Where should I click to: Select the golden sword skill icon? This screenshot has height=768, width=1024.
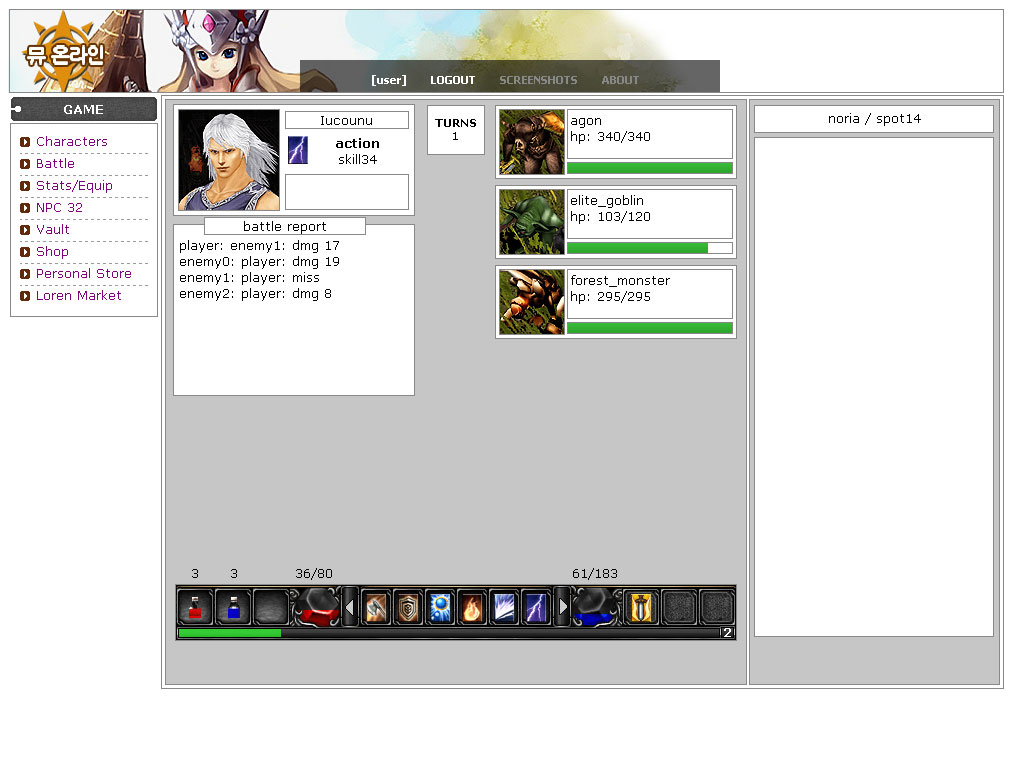pyautogui.click(x=641, y=607)
